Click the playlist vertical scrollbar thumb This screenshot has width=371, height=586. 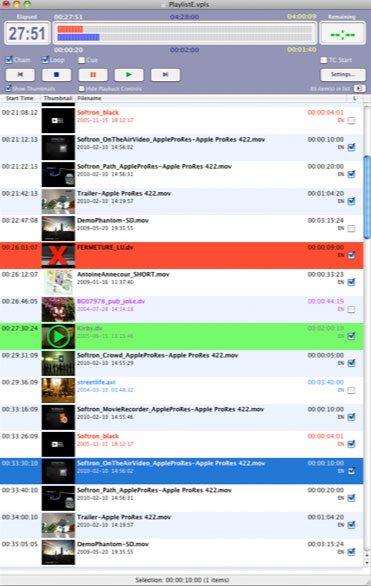tap(367, 197)
